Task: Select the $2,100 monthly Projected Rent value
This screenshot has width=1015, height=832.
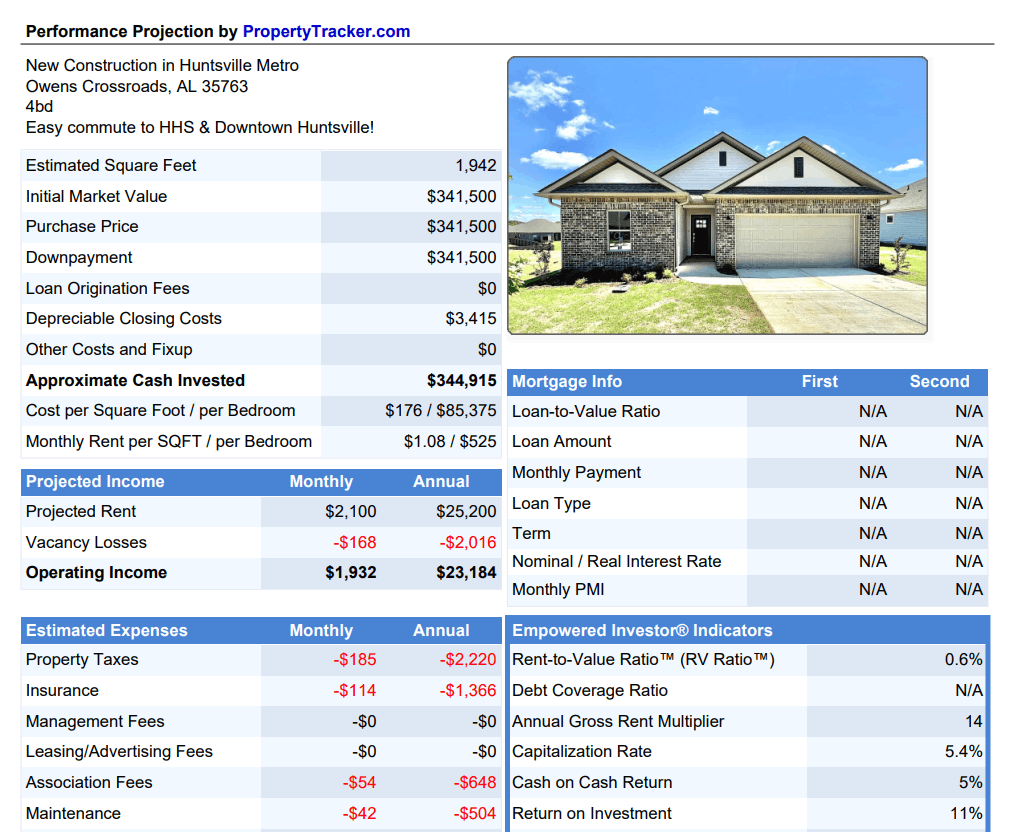Action: tap(351, 511)
